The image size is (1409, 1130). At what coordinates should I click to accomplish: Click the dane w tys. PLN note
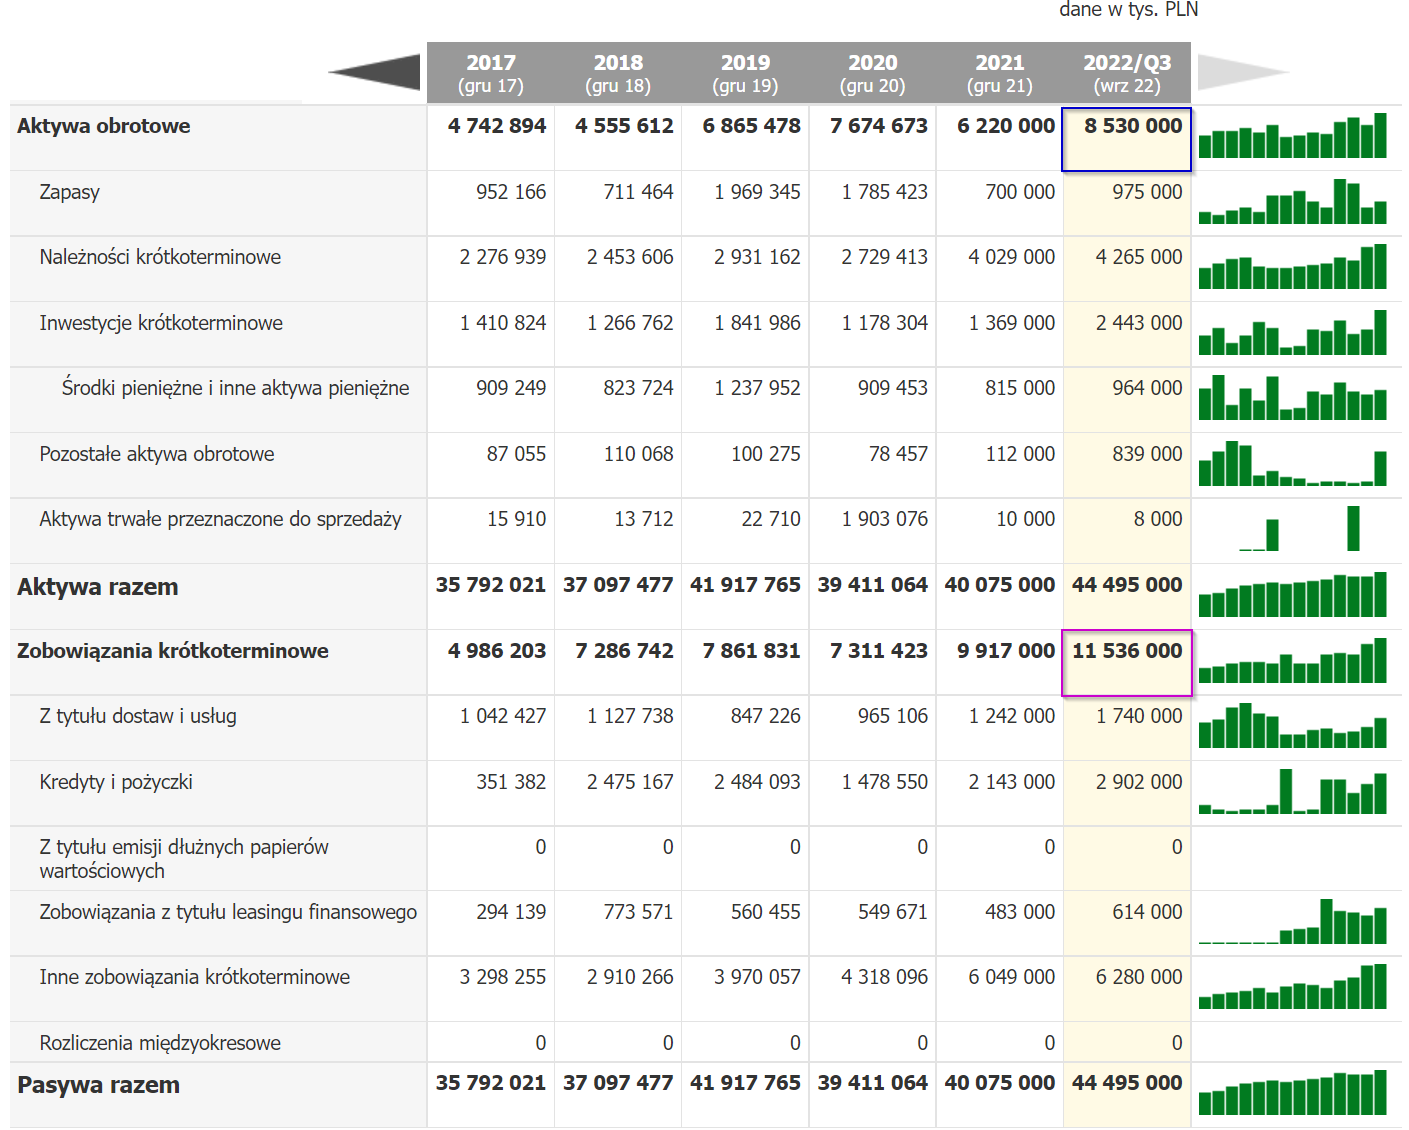(1129, 10)
